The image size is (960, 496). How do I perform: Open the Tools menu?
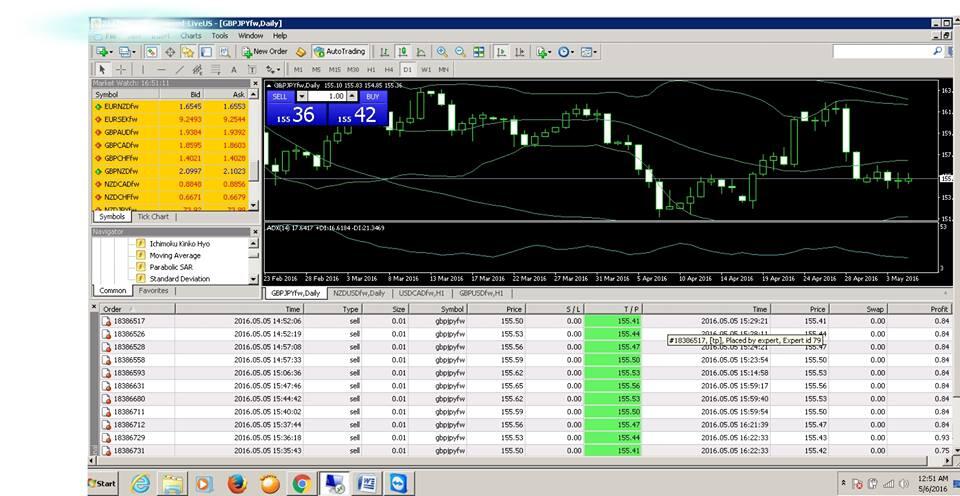[220, 36]
